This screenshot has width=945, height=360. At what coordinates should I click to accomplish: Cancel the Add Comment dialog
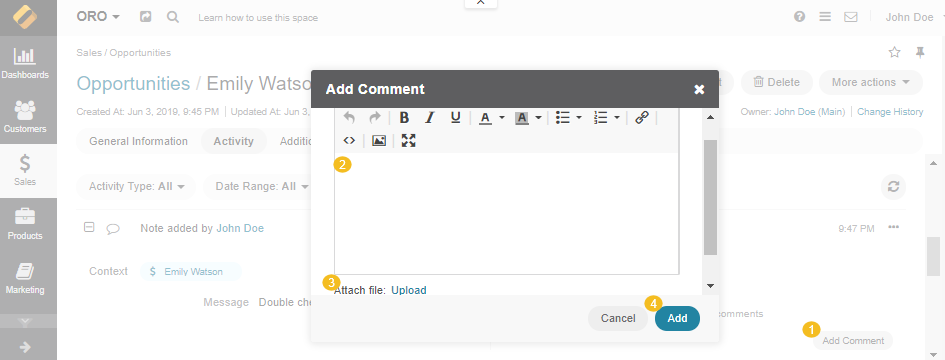tap(618, 318)
